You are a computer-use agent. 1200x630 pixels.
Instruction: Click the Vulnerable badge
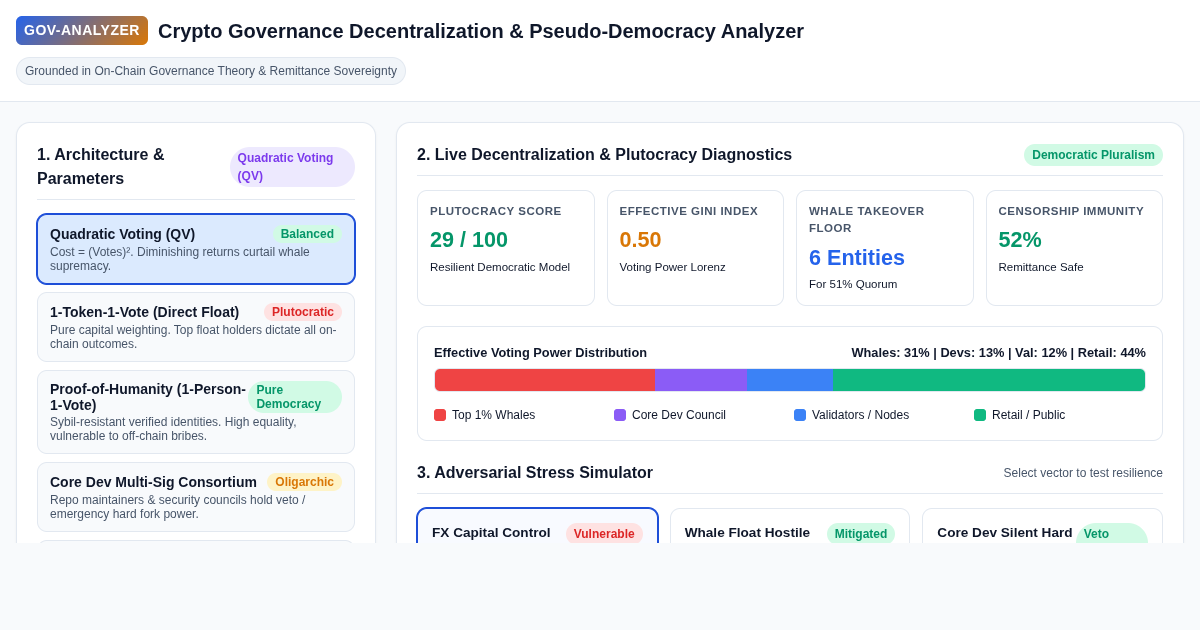click(604, 534)
